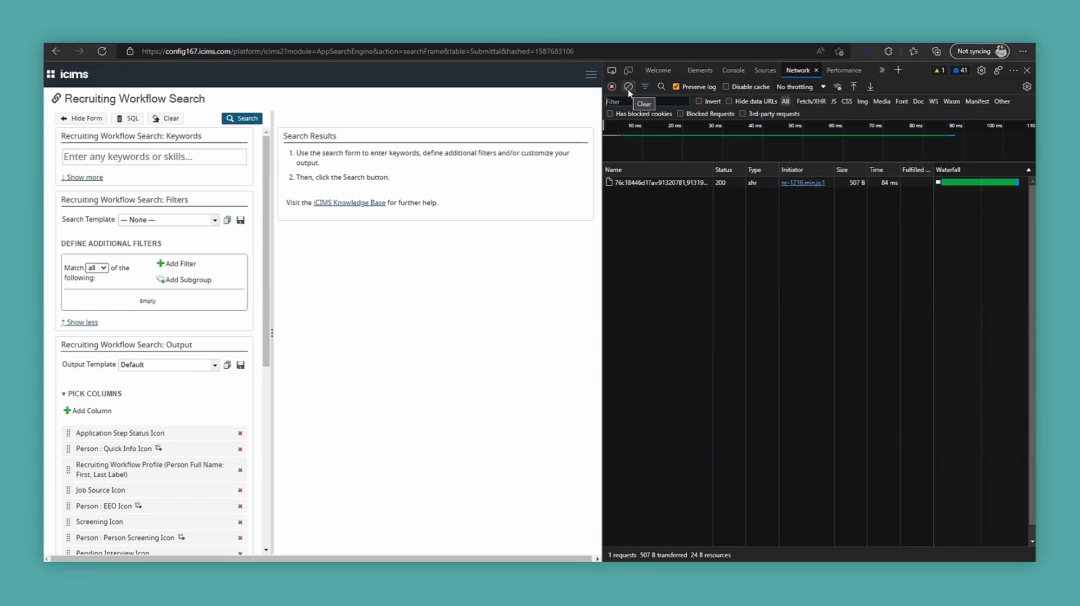Open iCIMS Knowledge Base link
The width and height of the screenshot is (1080, 606).
coord(349,202)
